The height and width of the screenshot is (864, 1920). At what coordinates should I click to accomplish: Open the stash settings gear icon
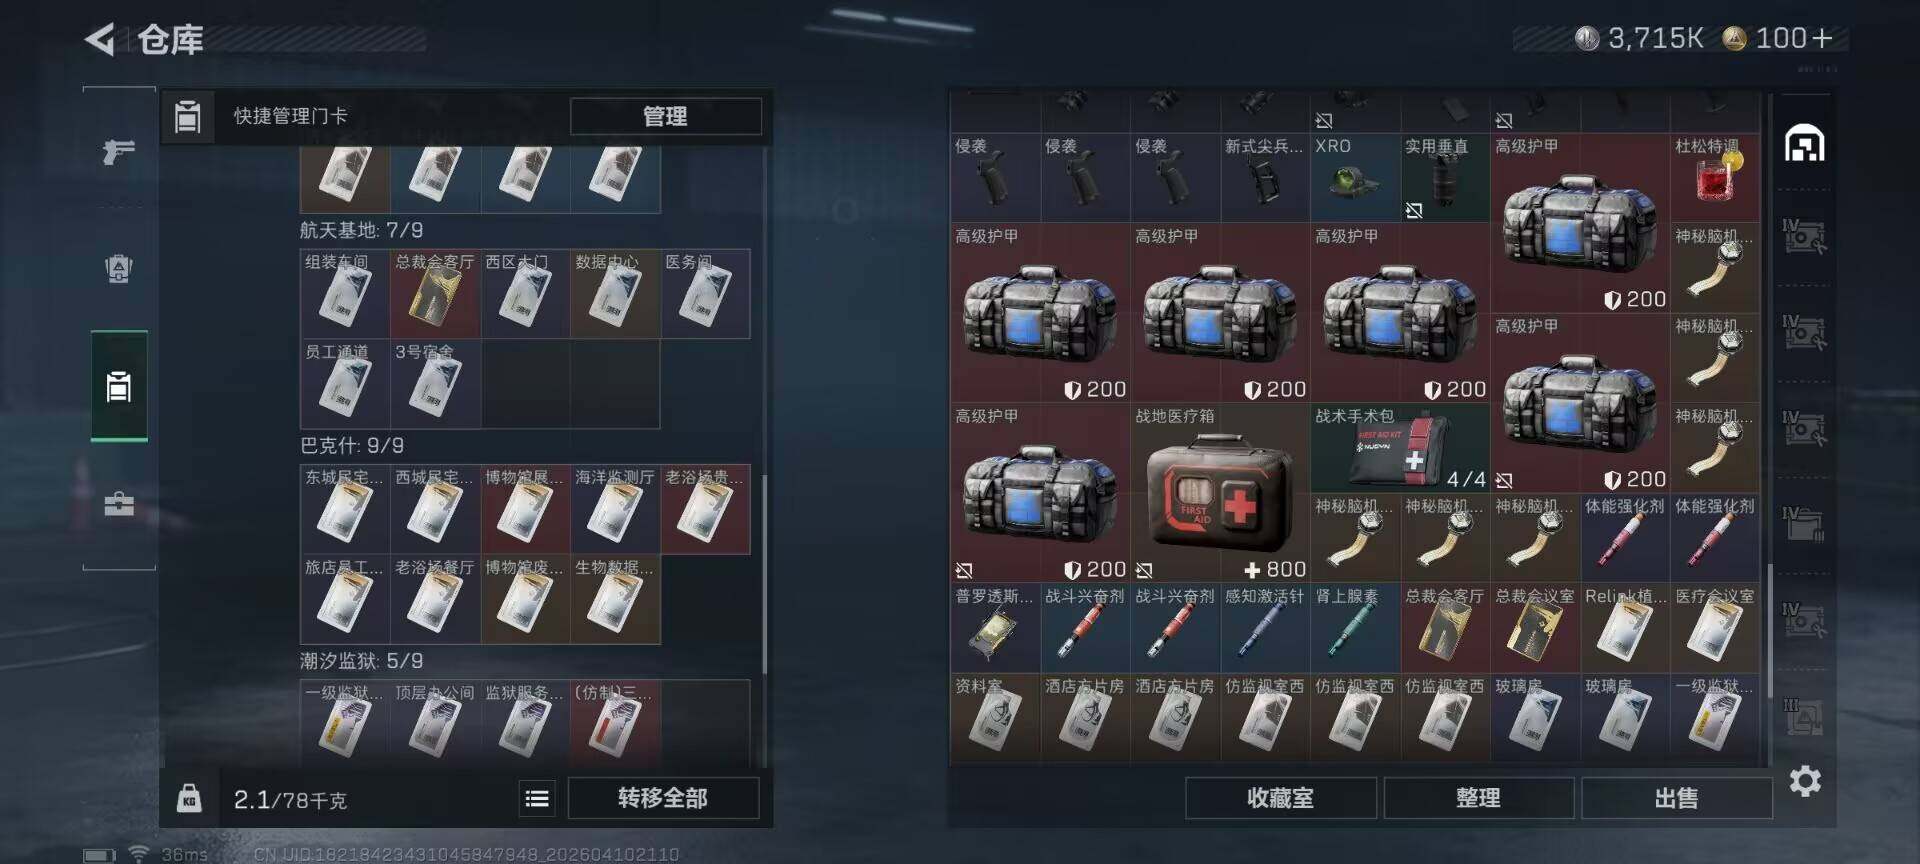coord(1805,781)
